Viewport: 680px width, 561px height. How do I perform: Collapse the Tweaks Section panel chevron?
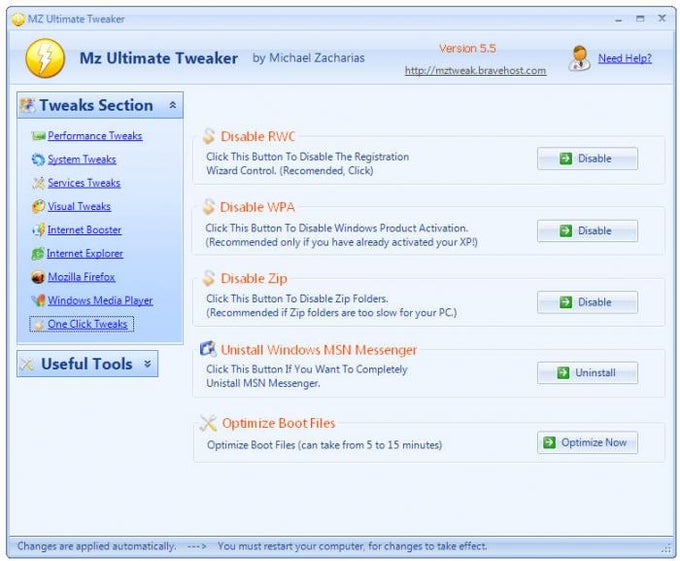(x=173, y=105)
